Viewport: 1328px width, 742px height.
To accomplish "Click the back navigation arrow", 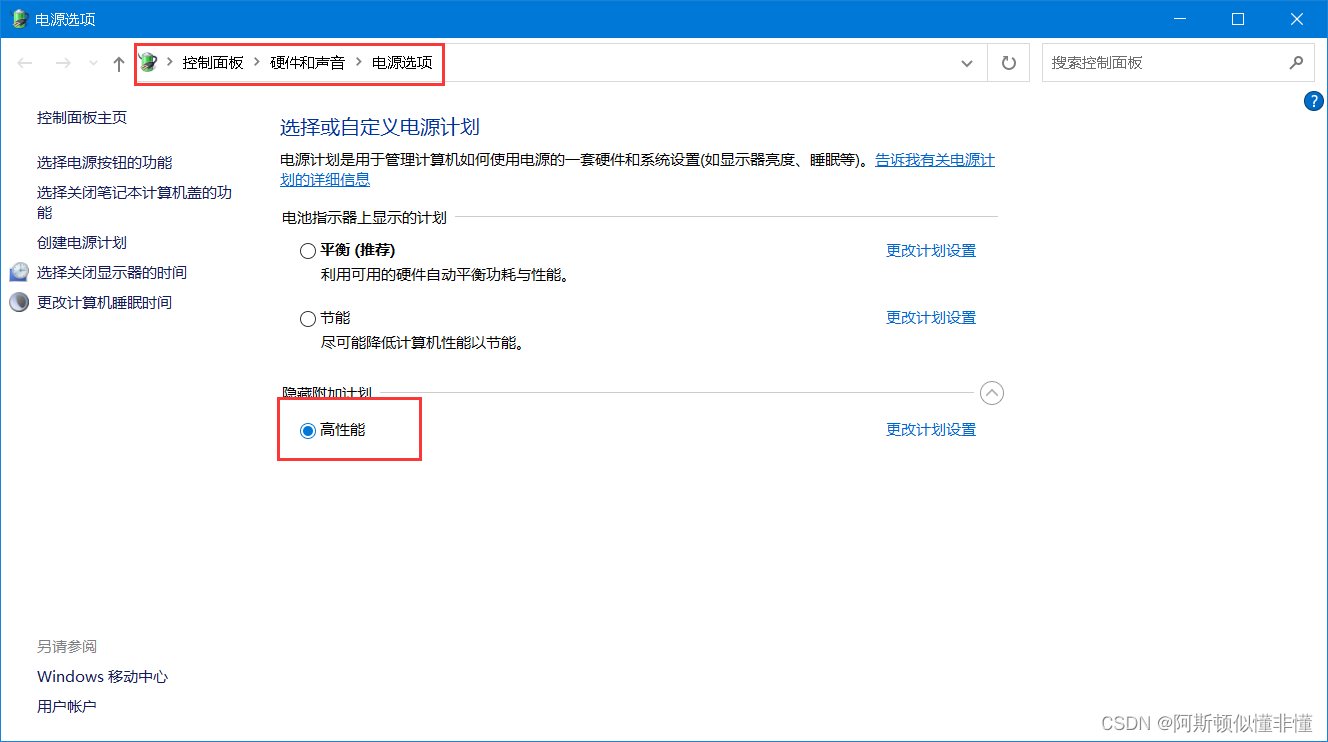I will pyautogui.click(x=24, y=62).
